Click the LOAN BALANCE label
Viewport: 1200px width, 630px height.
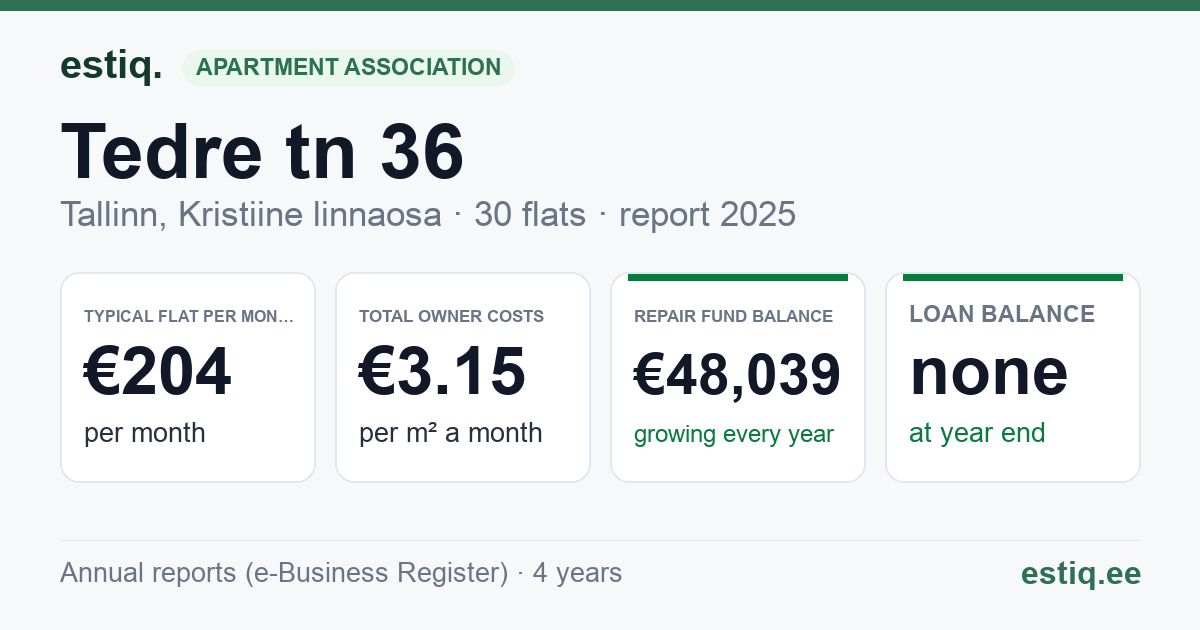click(x=1002, y=314)
